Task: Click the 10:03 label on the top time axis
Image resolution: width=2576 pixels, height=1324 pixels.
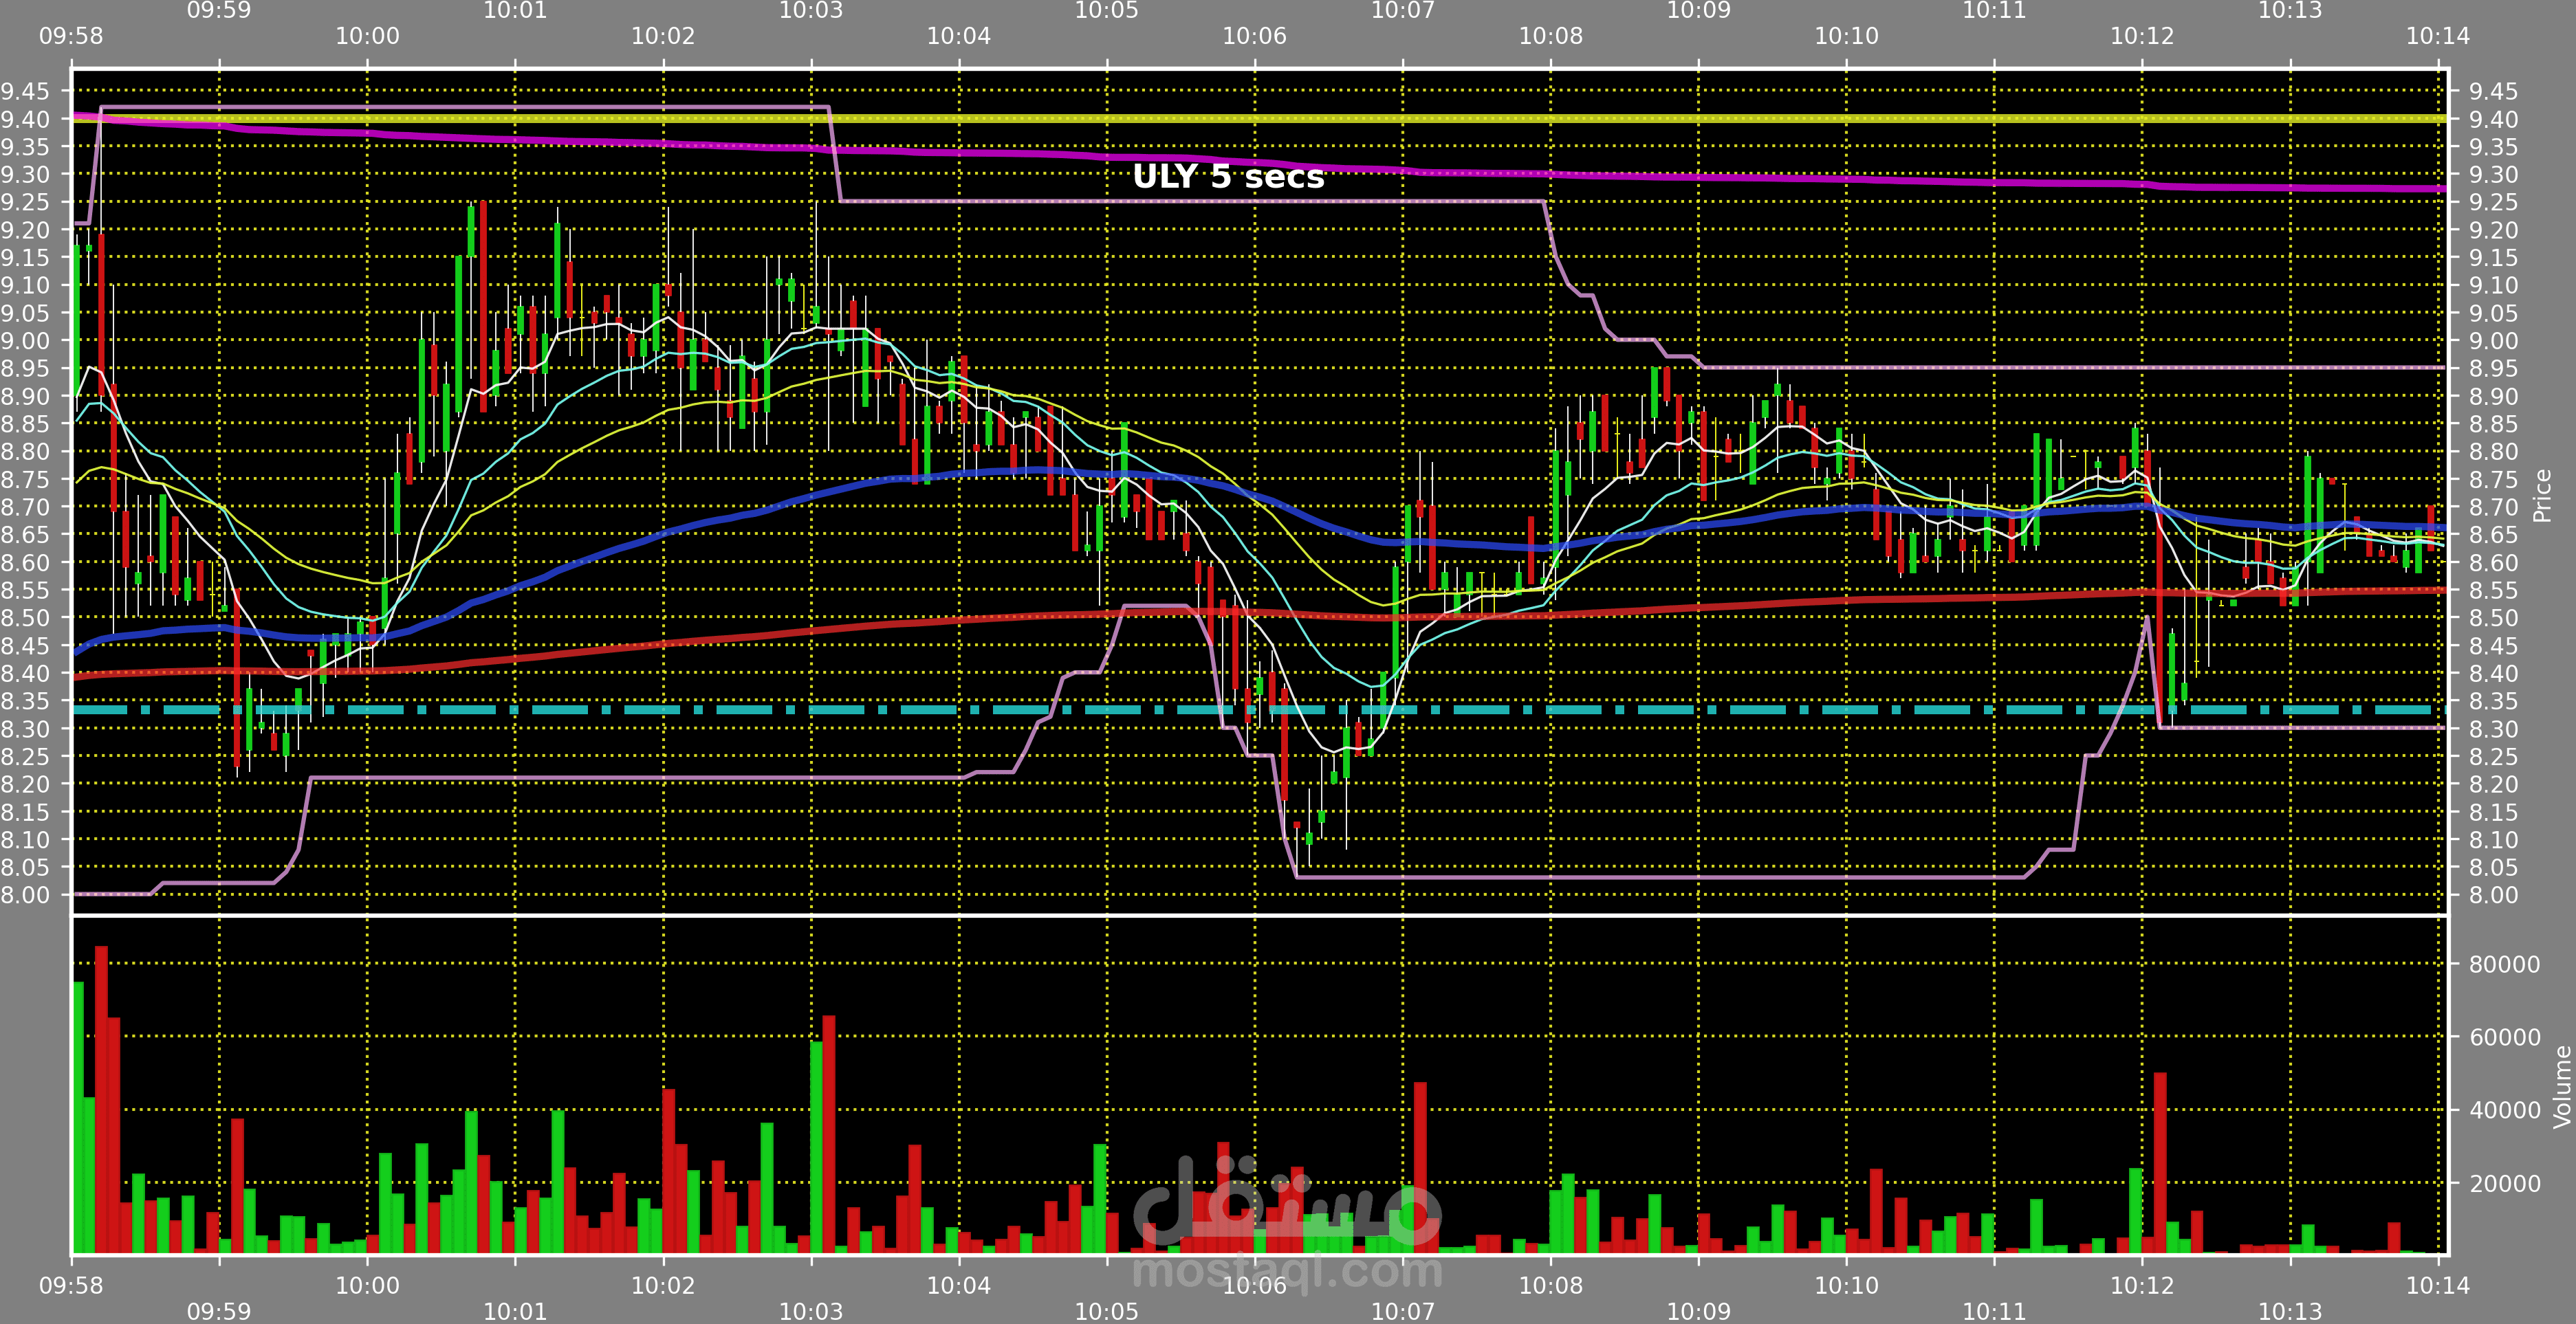Action: pos(811,11)
